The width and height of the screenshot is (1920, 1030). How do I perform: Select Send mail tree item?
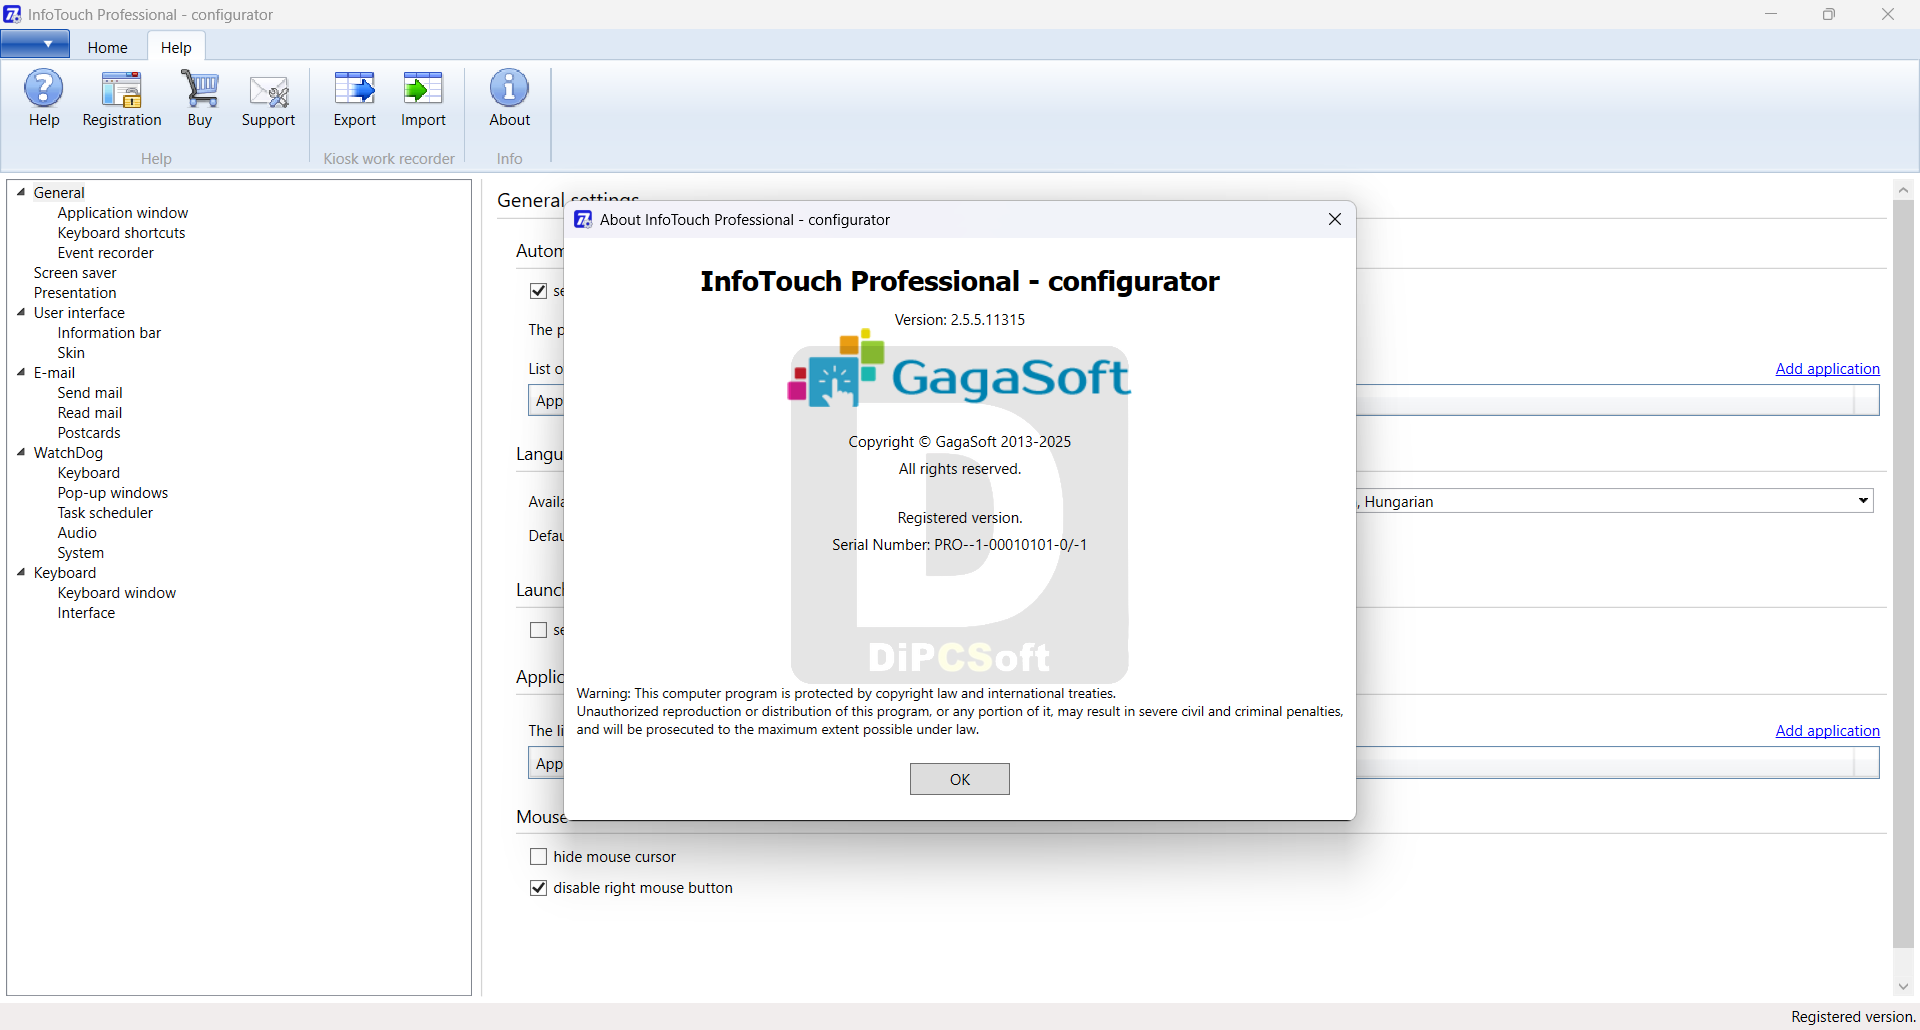coord(90,393)
